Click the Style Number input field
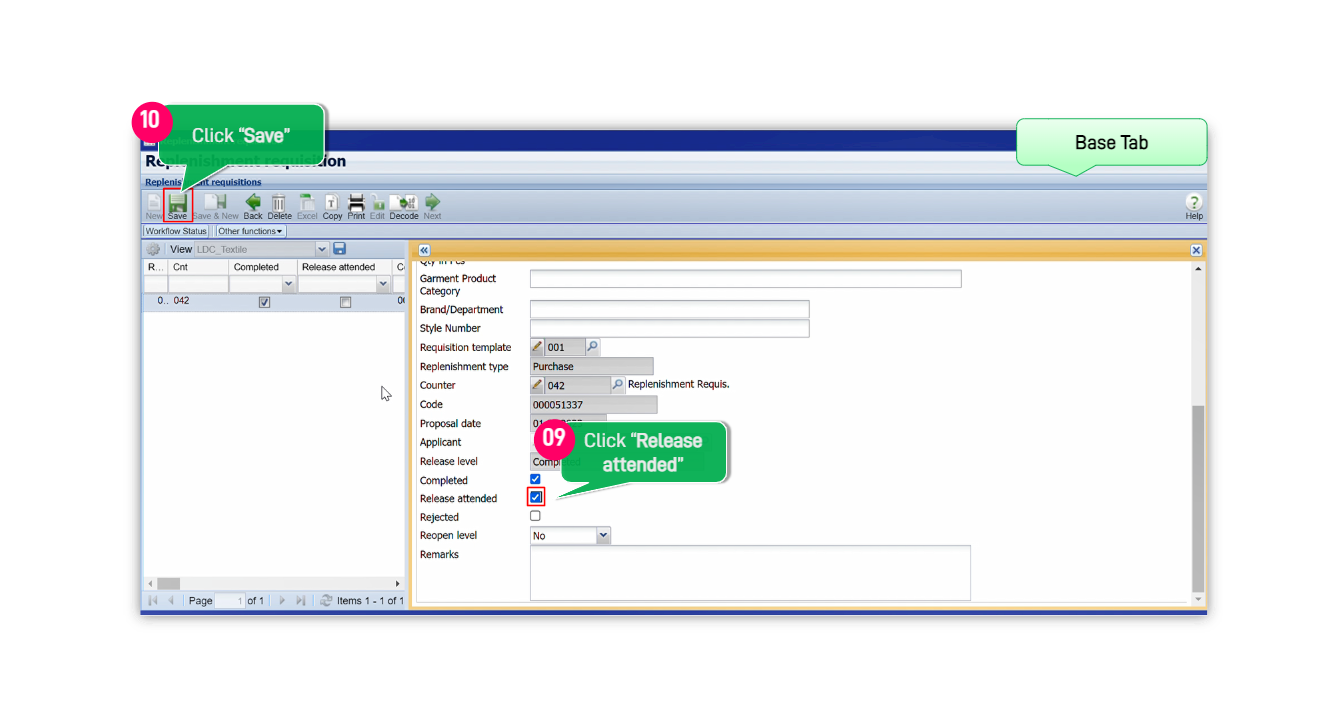Screen dimensions: 1320x726 click(669, 328)
